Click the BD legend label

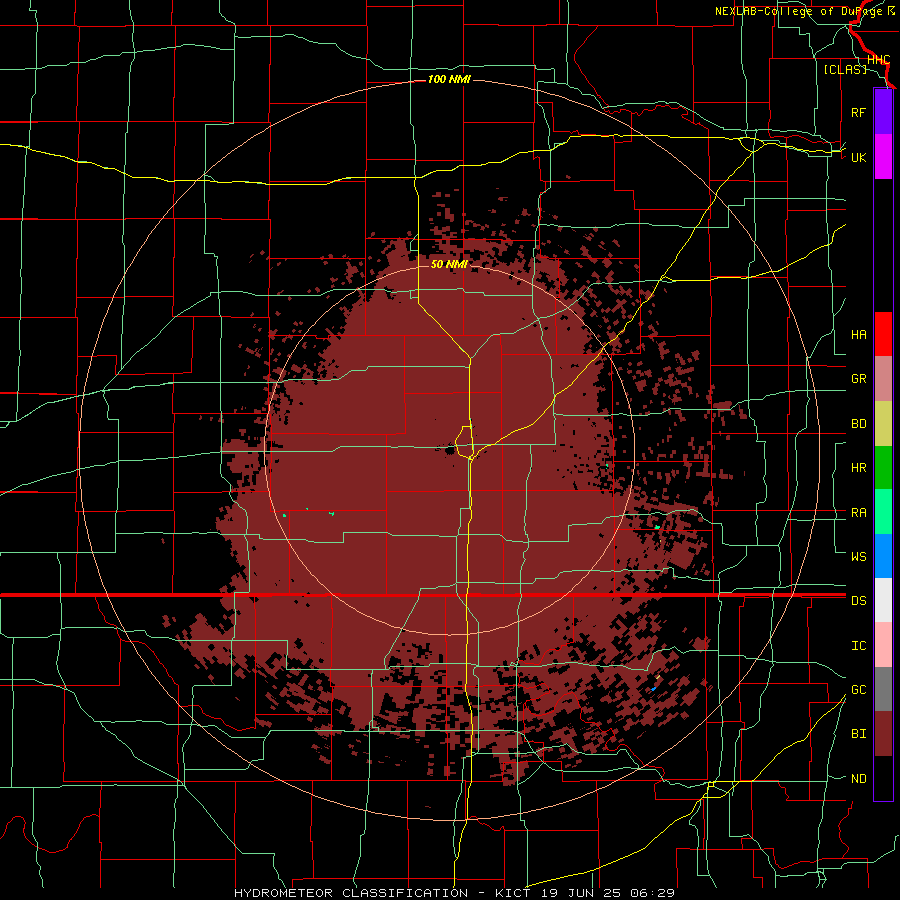pyautogui.click(x=858, y=424)
